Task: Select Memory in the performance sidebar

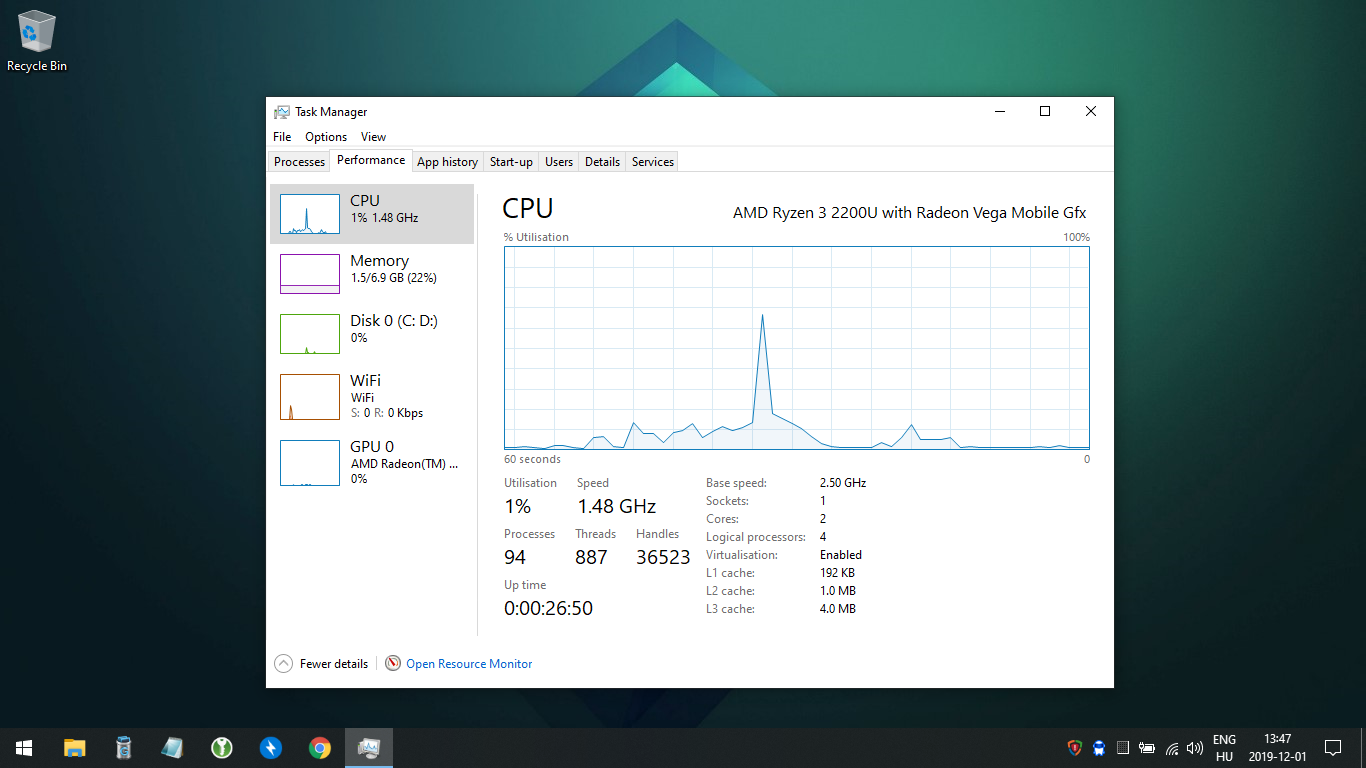Action: pos(372,274)
